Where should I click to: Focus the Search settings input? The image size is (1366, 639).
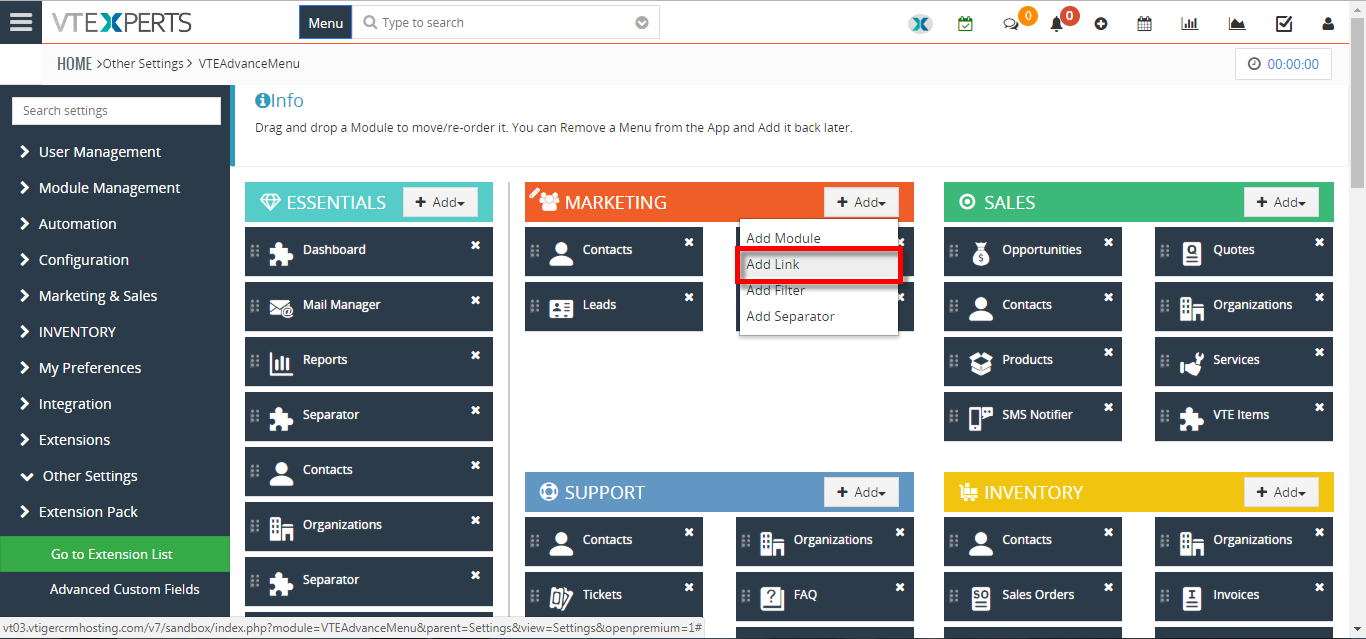pyautogui.click(x=116, y=111)
